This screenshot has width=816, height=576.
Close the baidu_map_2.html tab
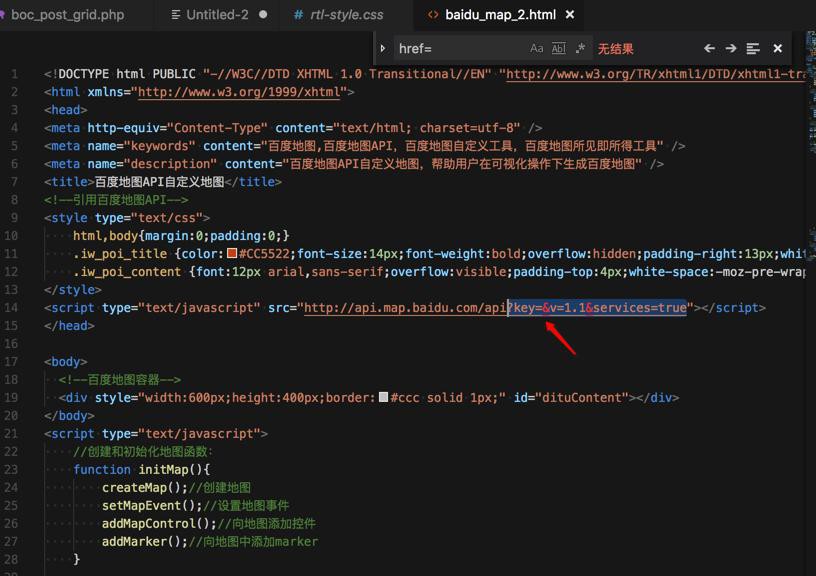(570, 15)
